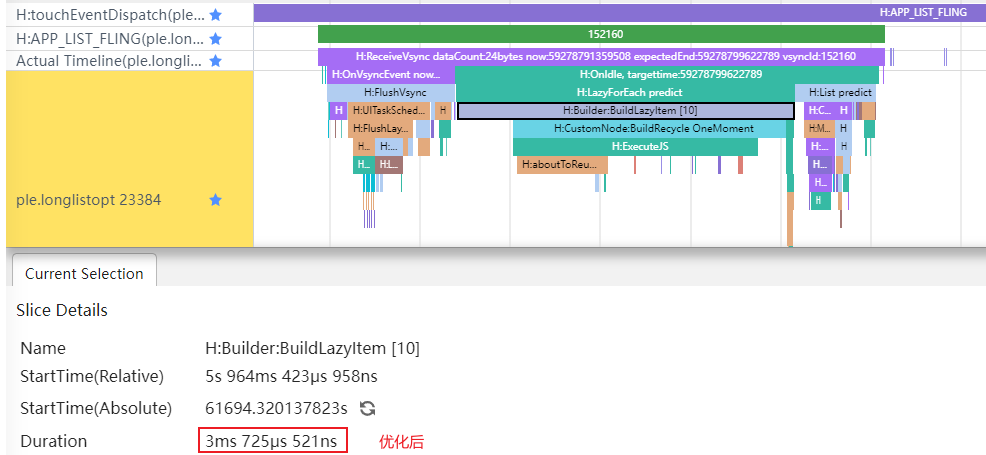Image resolution: width=986 pixels, height=455 pixels.
Task: Select the H:OnVsyncEvent slice
Action: point(390,74)
